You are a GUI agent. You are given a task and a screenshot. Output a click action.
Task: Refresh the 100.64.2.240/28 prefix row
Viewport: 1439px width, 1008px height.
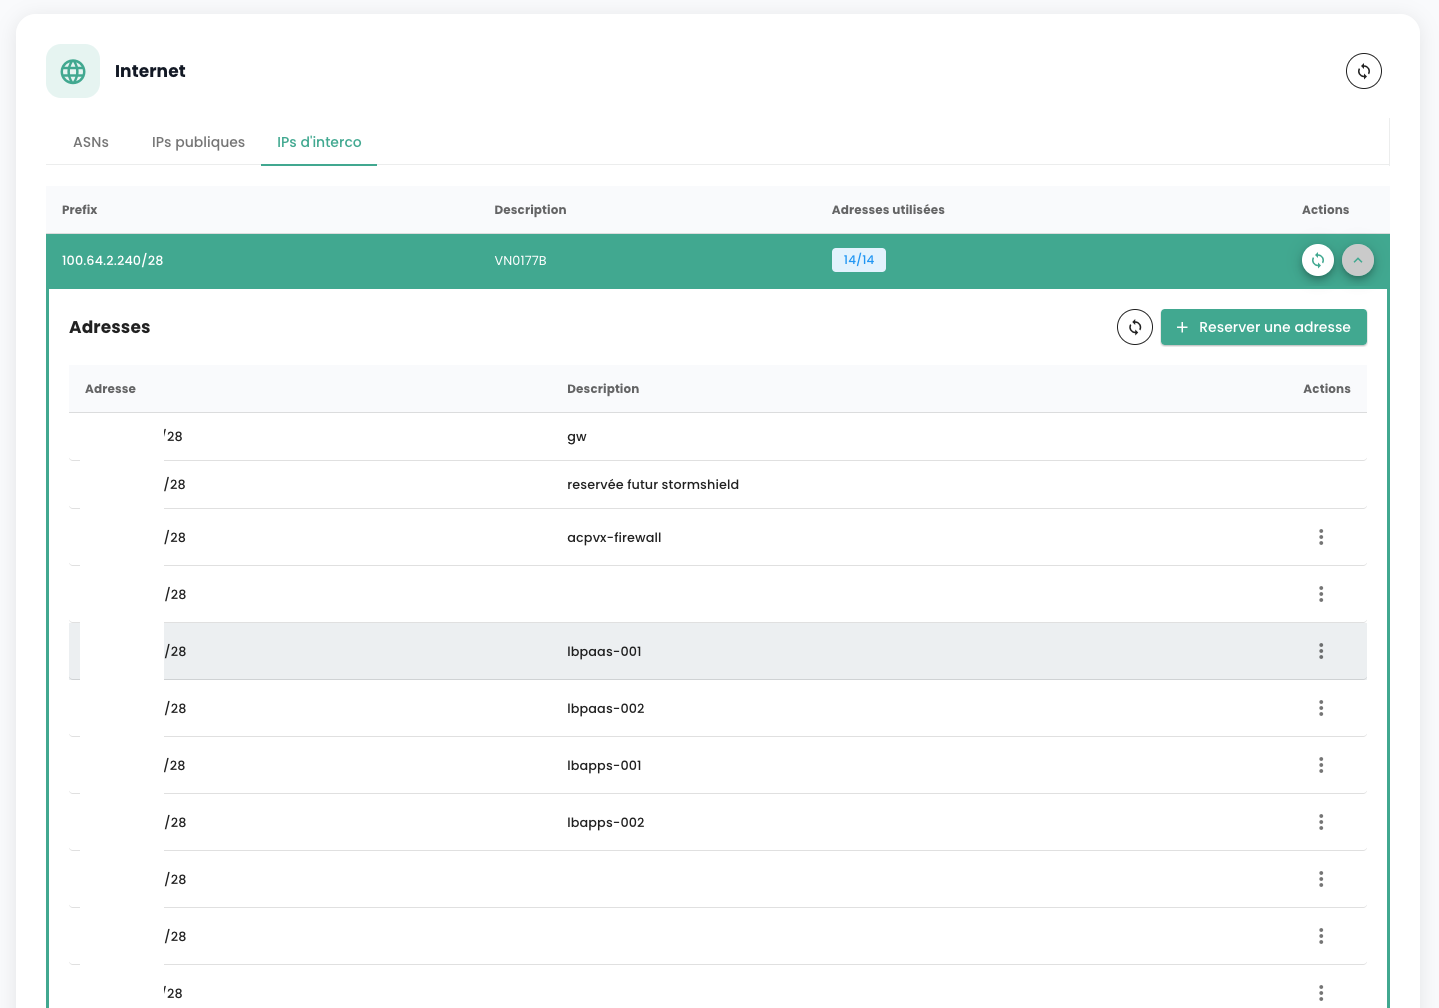click(x=1317, y=260)
